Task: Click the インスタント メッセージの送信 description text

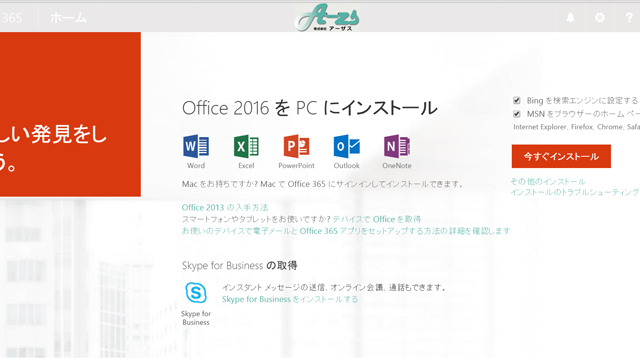Action: click(x=333, y=287)
